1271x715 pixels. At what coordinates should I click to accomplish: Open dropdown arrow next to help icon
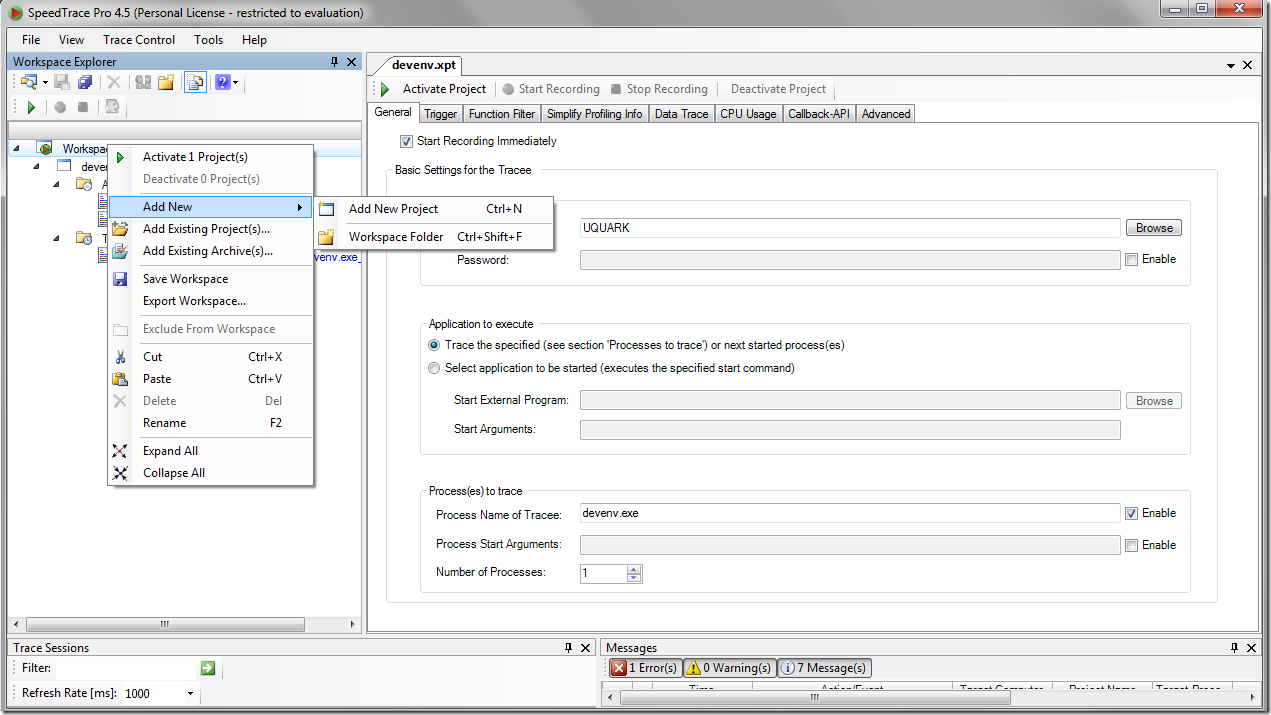(235, 82)
